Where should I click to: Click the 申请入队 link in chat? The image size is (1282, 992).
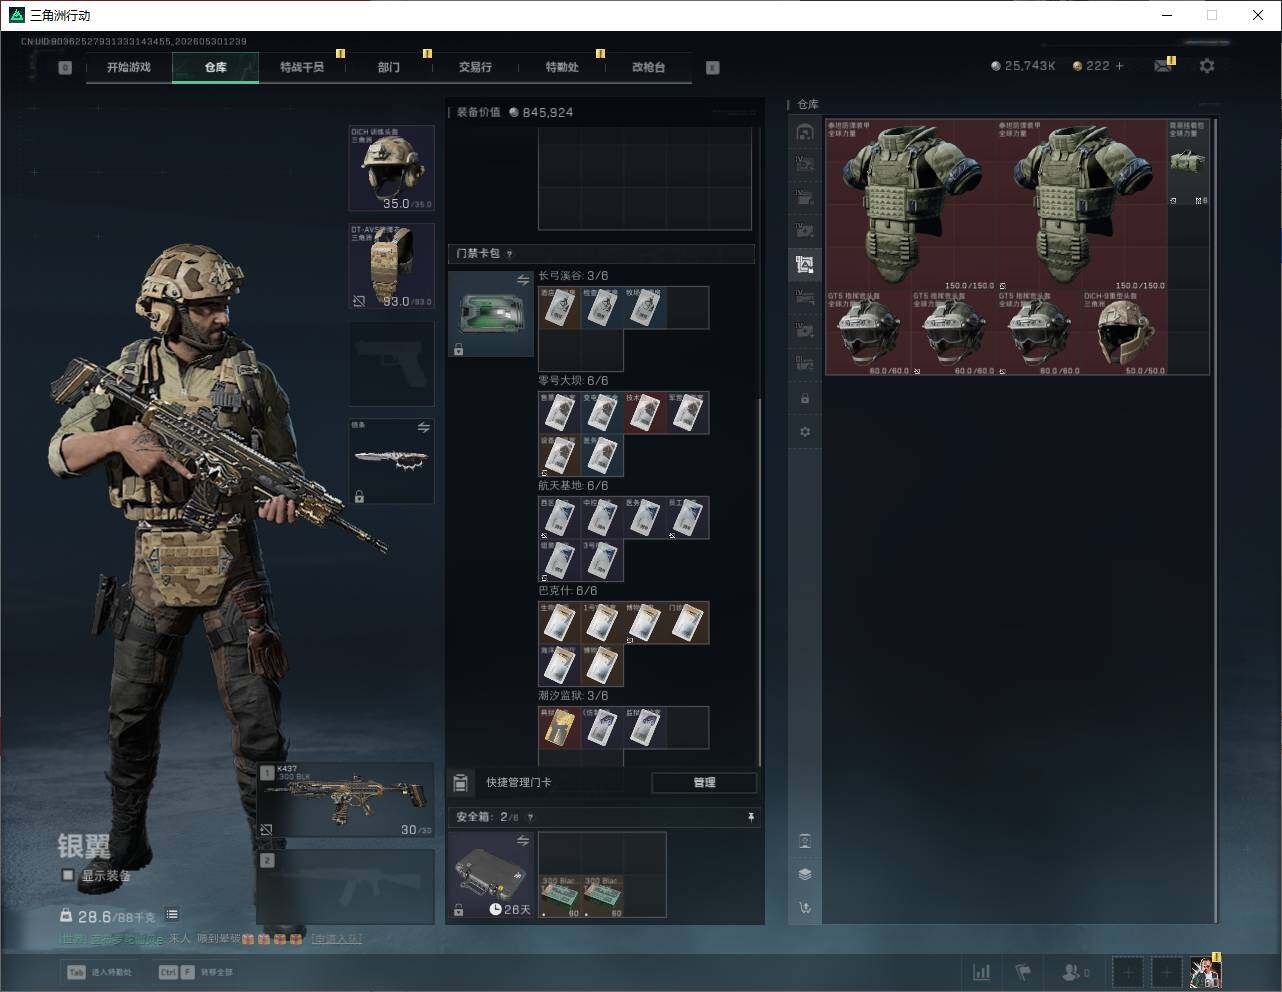pos(337,939)
